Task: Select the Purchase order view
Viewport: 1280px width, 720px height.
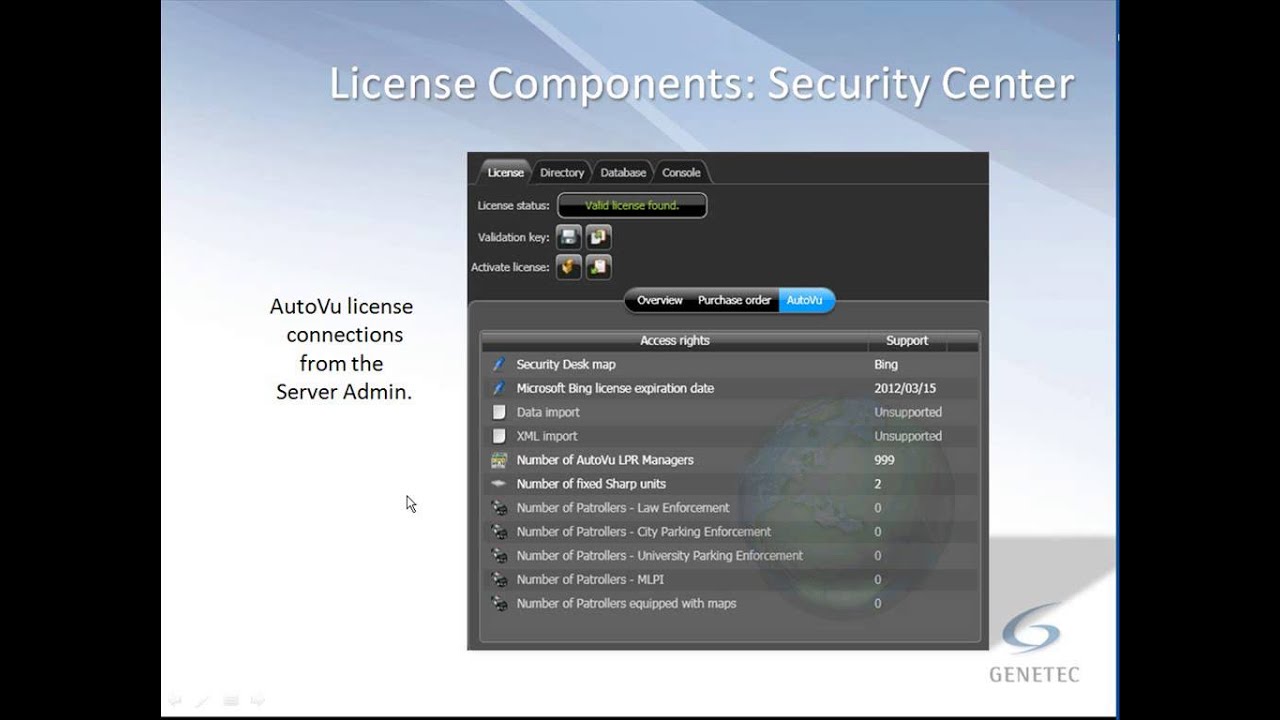Action: 734,300
